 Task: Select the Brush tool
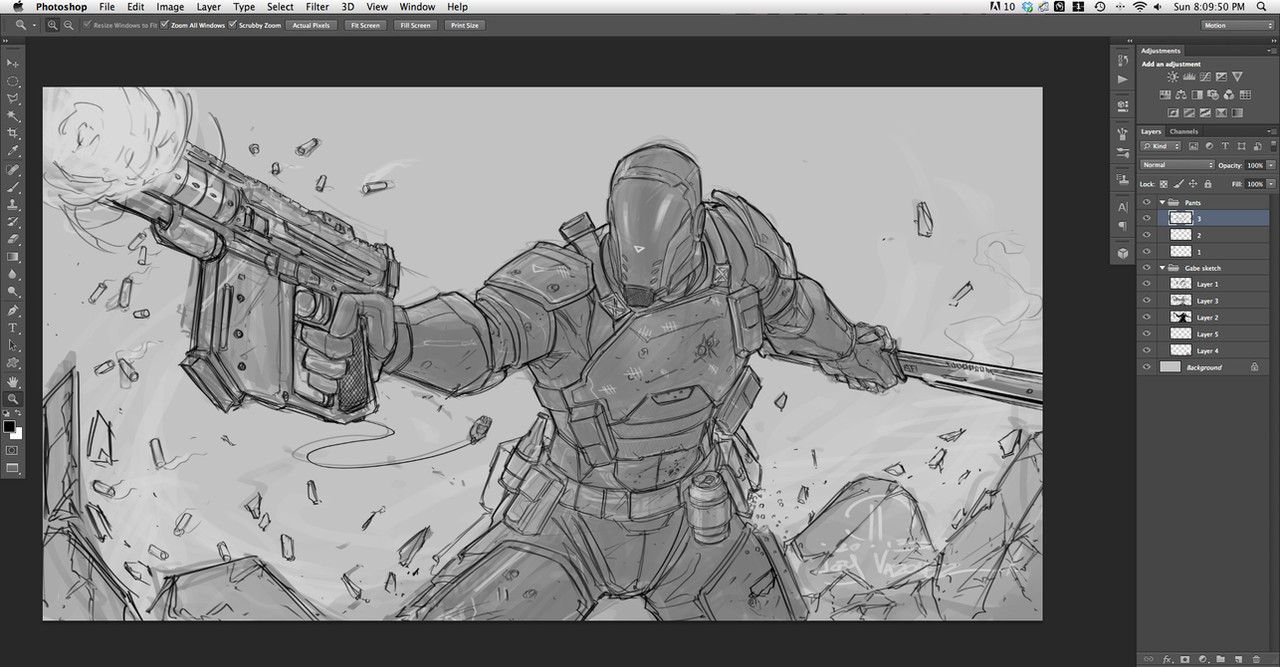[13, 187]
